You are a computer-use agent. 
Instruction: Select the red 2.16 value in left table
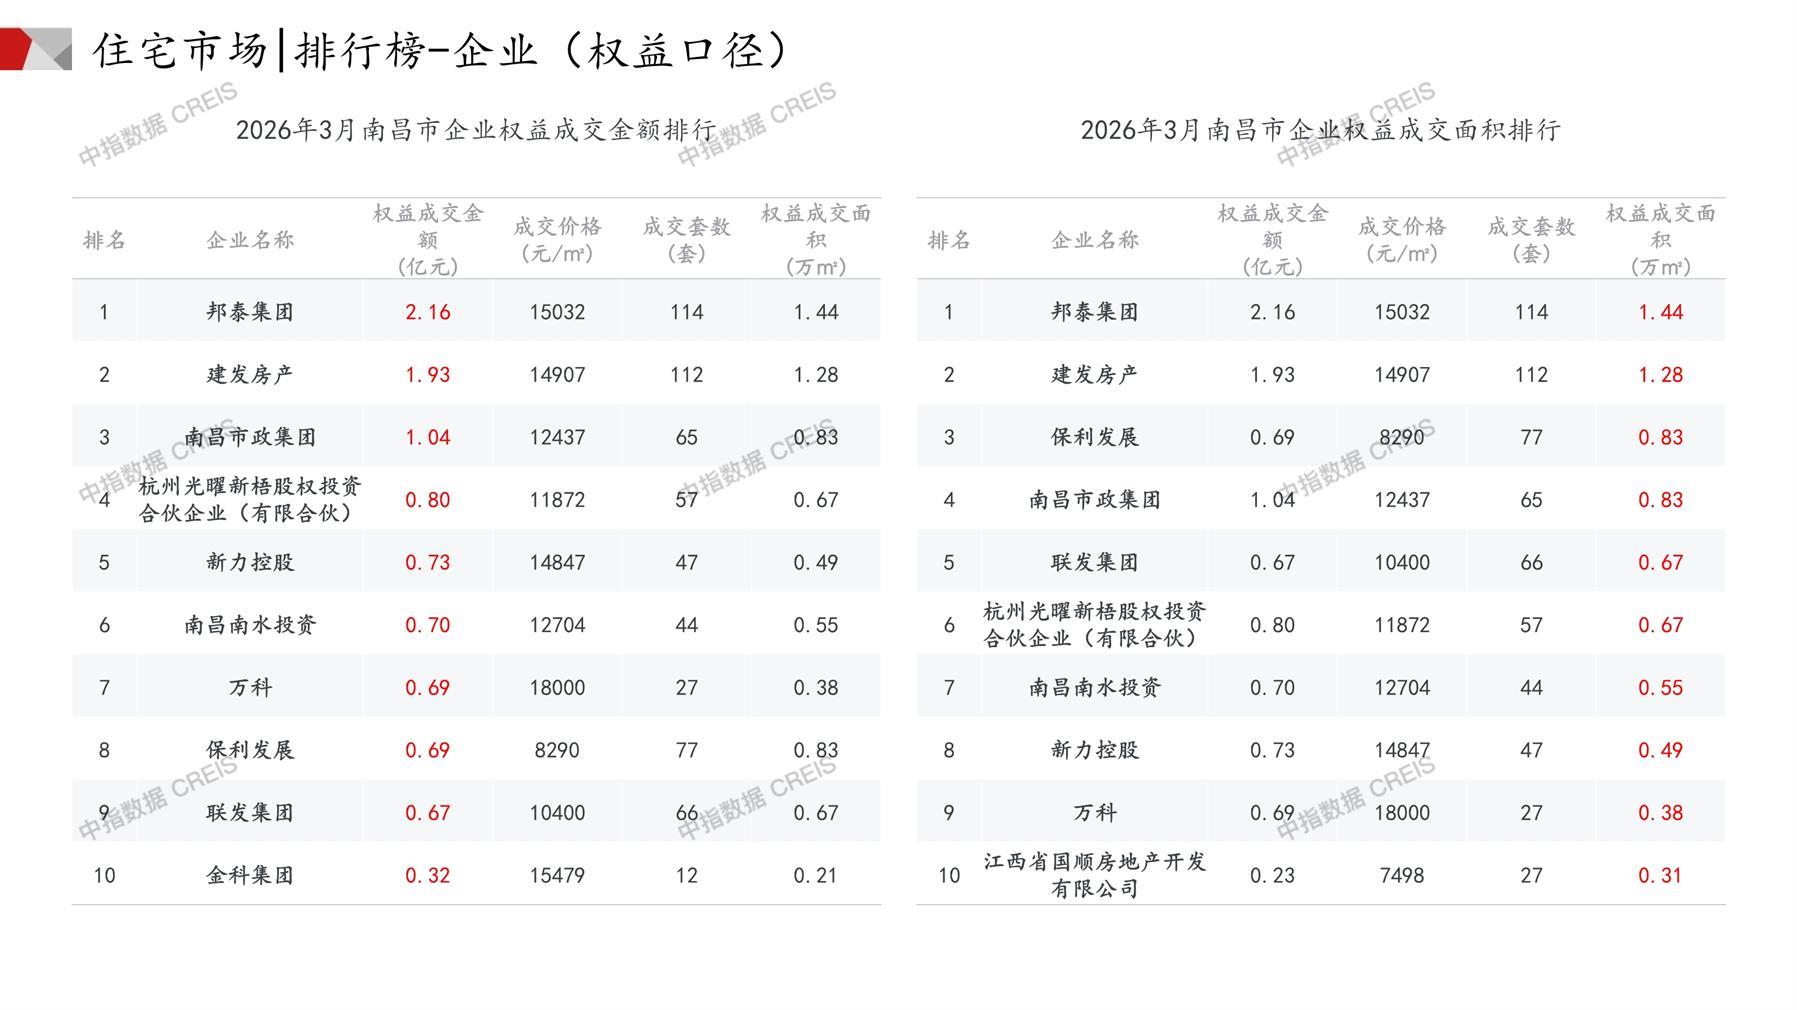pos(427,312)
